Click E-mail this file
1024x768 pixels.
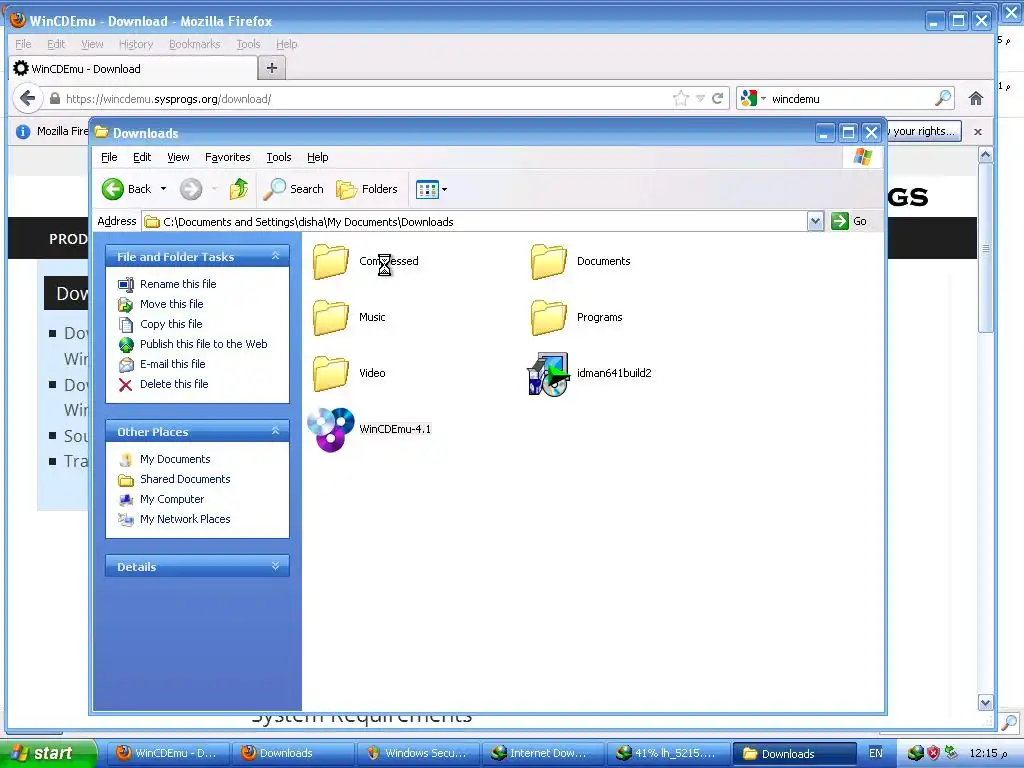pos(172,364)
